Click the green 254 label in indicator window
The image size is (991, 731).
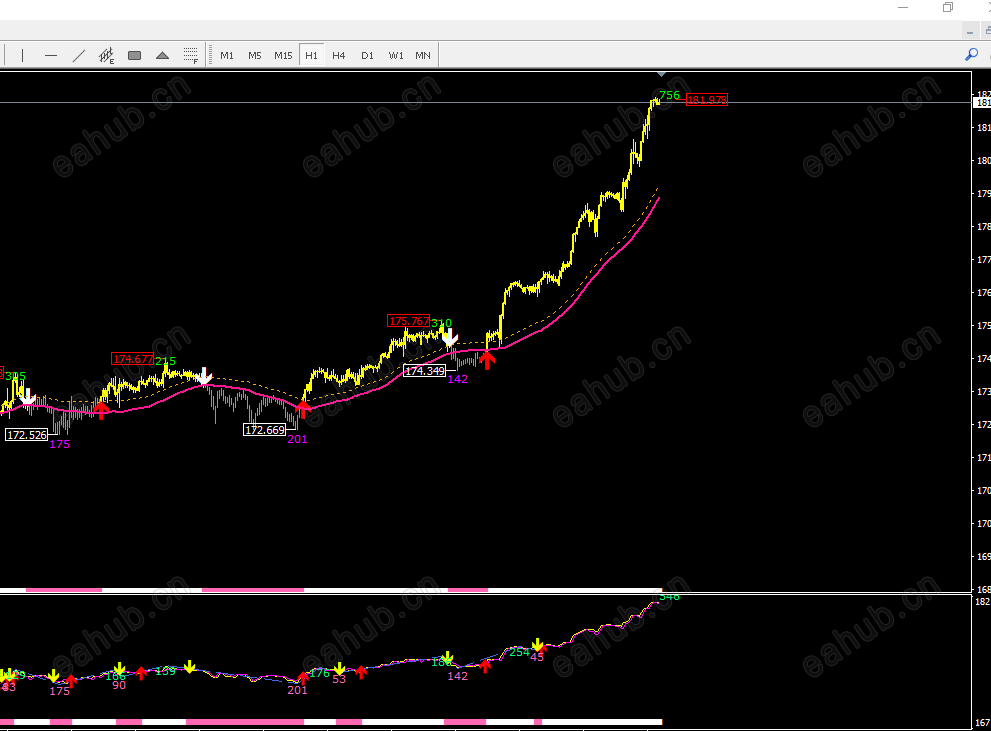[x=520, y=652]
